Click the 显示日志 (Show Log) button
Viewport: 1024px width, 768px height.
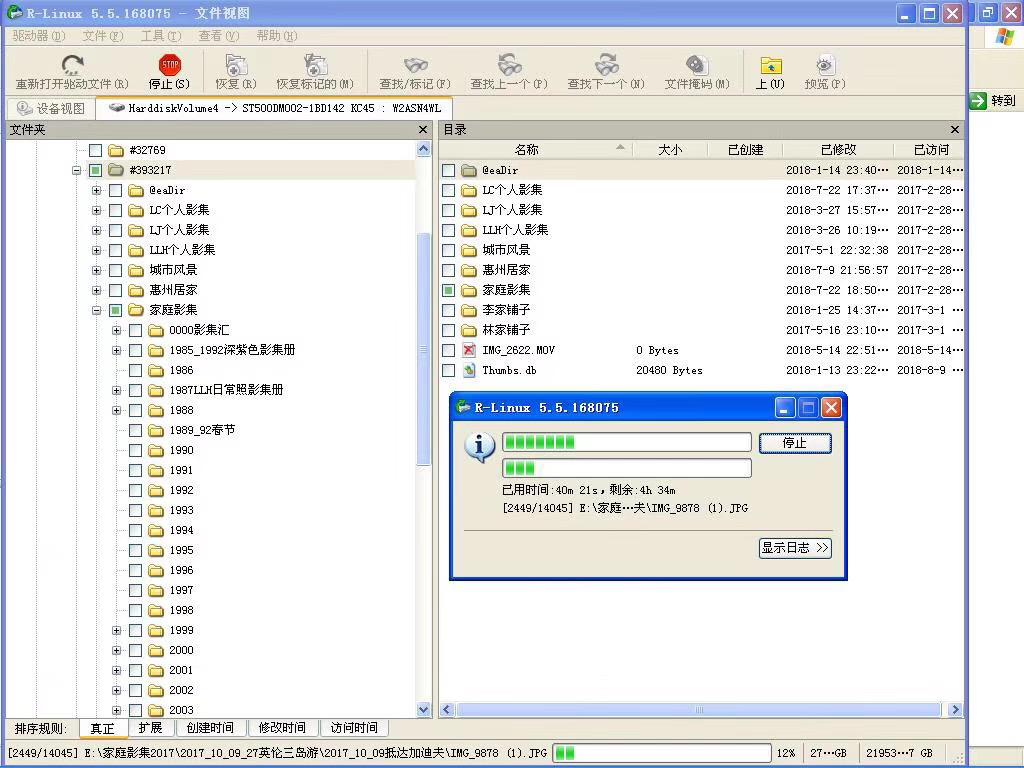795,548
